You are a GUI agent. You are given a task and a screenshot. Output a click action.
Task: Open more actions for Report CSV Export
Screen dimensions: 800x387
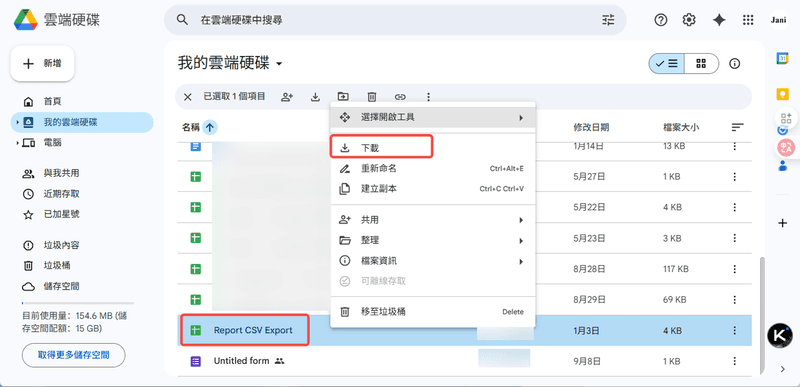pos(735,330)
